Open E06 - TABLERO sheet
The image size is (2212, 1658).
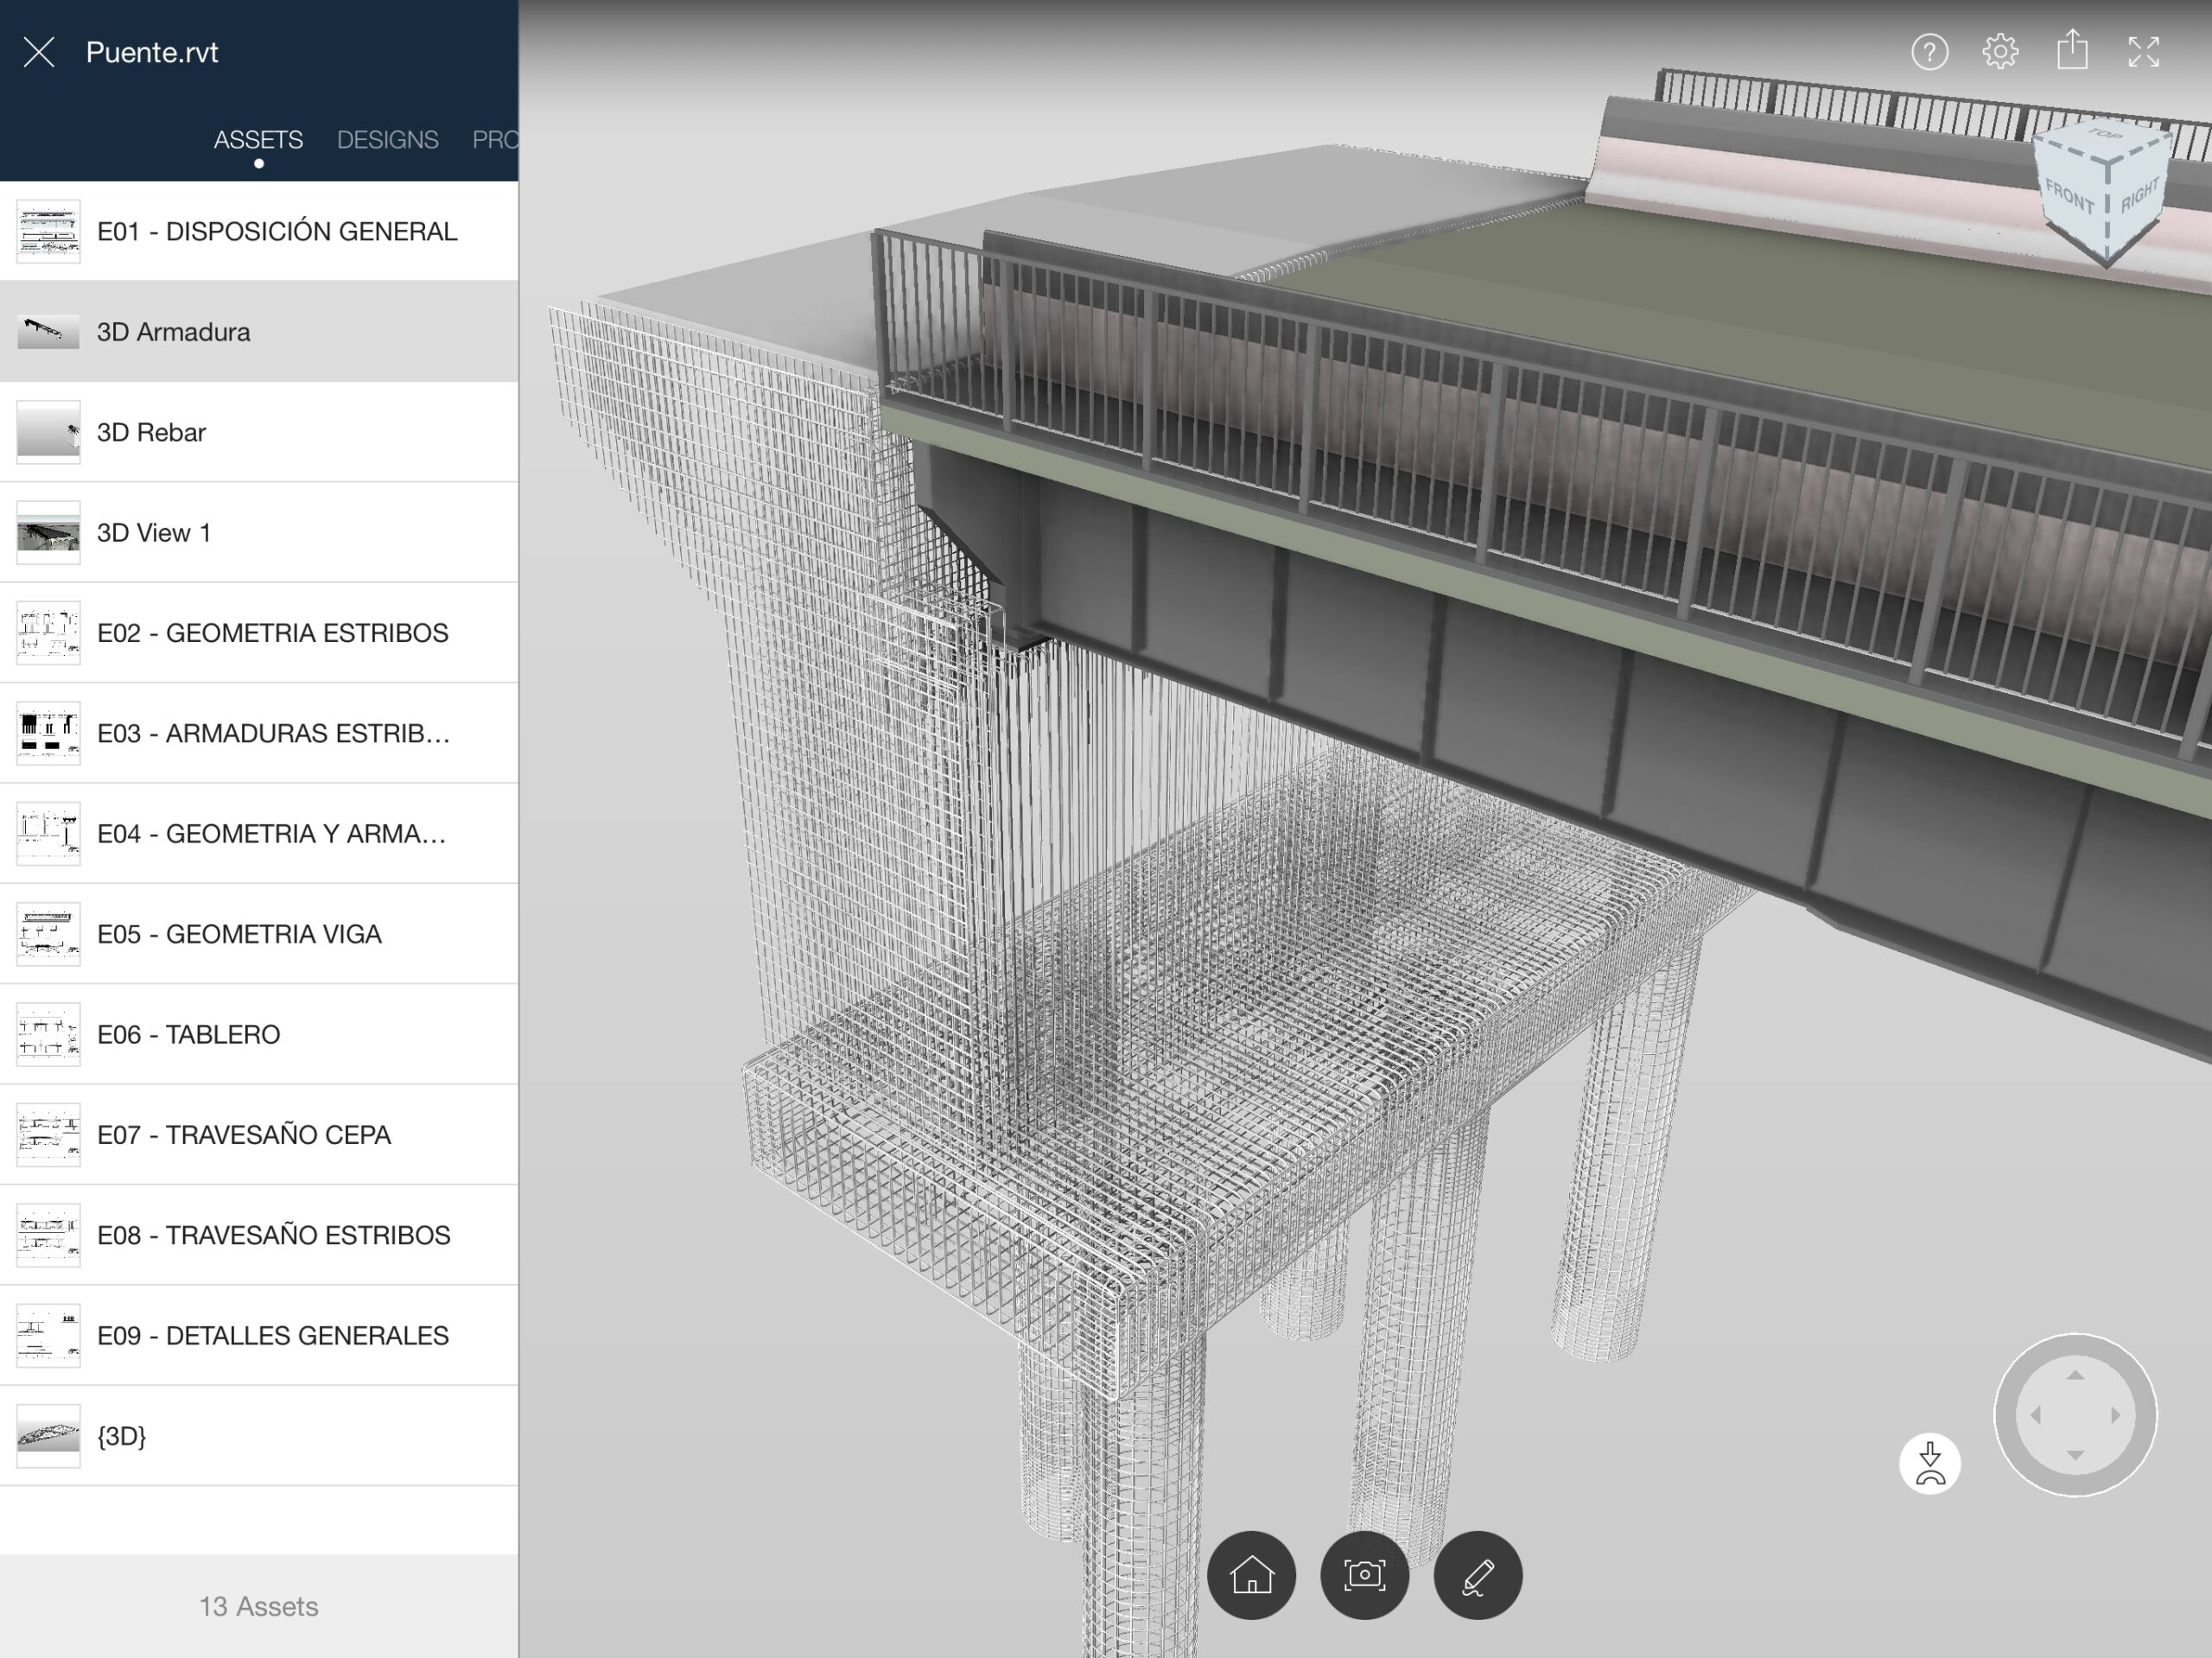click(188, 1034)
